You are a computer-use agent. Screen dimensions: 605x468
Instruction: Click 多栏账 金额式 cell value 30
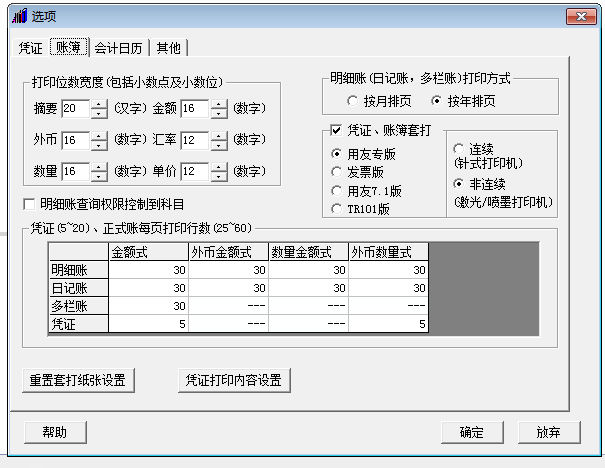pyautogui.click(x=149, y=306)
